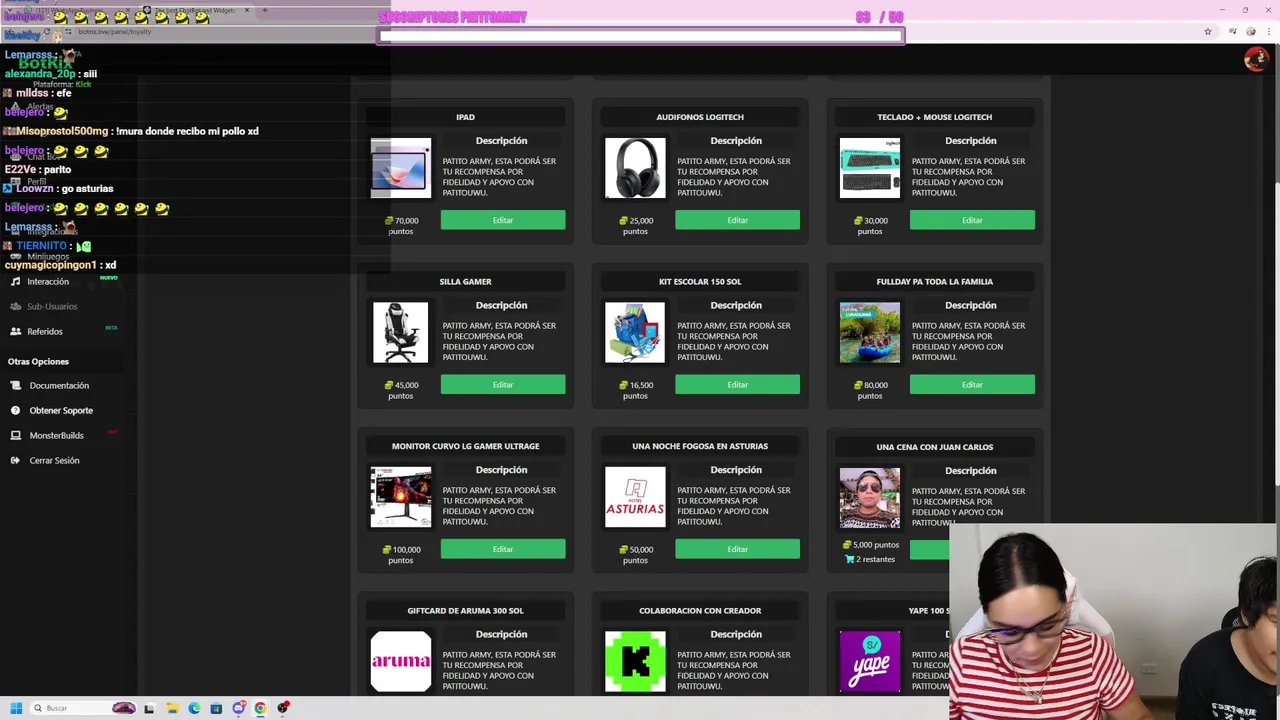
Task: Click the Fullday rafting thumbnail
Action: [870, 333]
